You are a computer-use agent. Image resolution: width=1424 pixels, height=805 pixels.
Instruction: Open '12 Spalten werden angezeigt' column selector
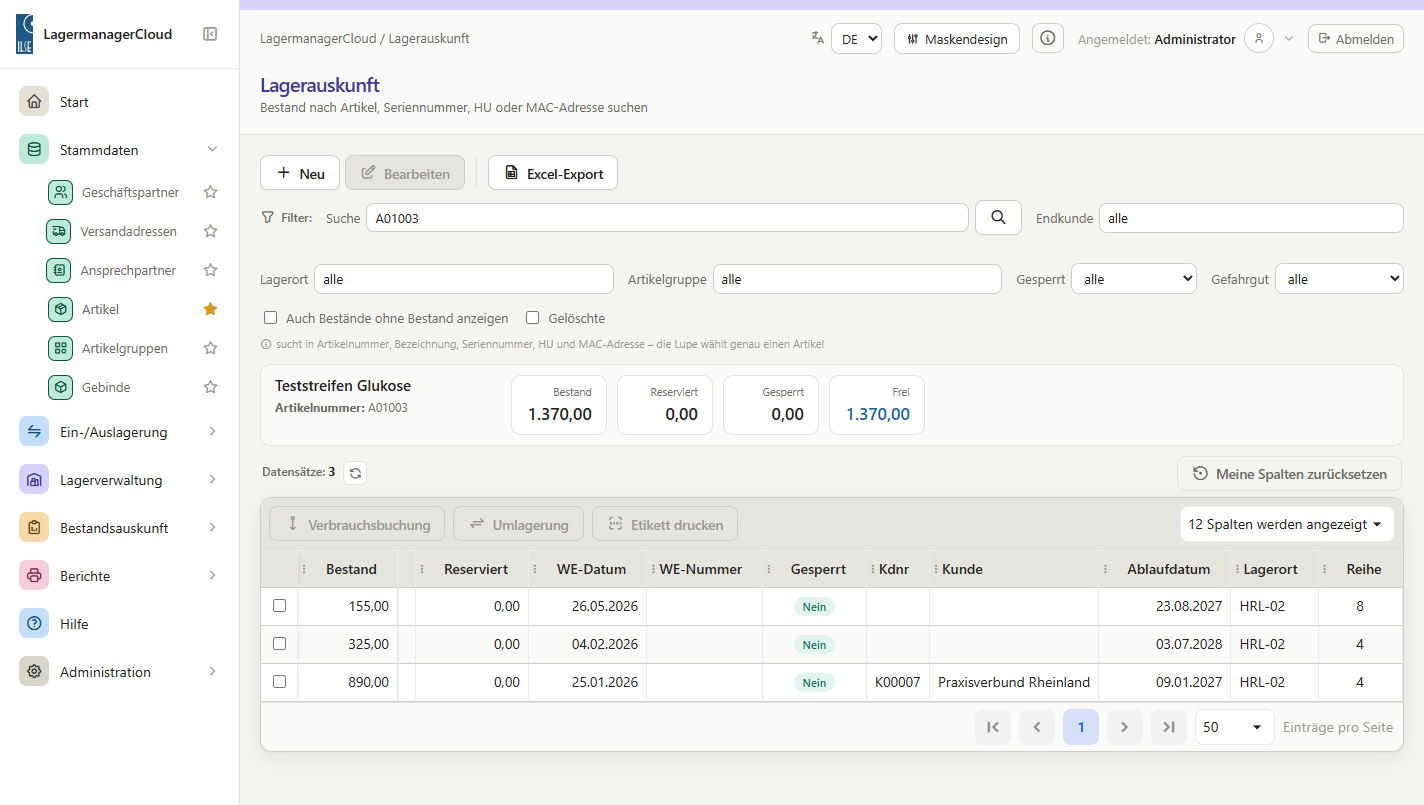[1287, 523]
